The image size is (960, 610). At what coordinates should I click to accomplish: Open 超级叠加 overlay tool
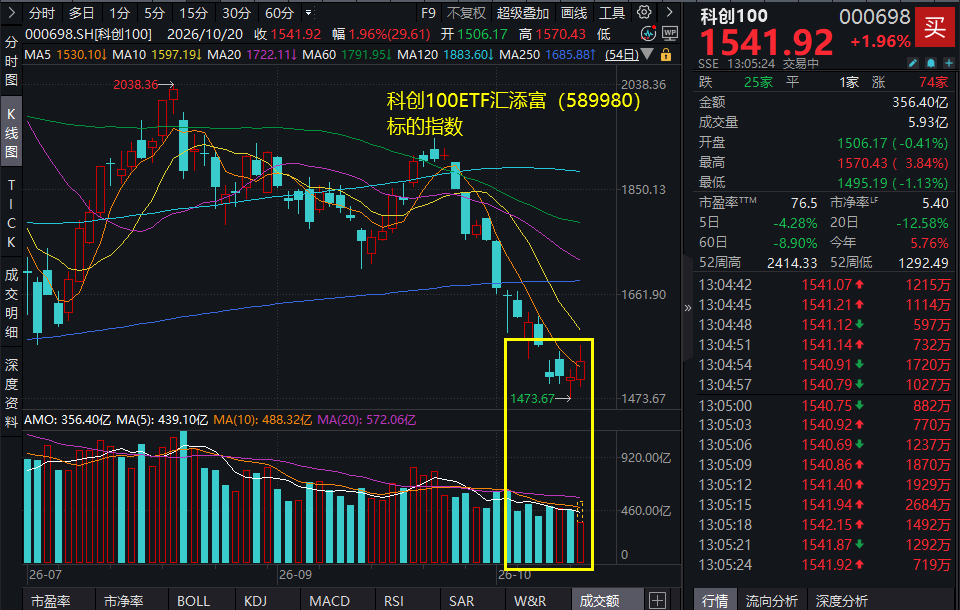click(523, 13)
